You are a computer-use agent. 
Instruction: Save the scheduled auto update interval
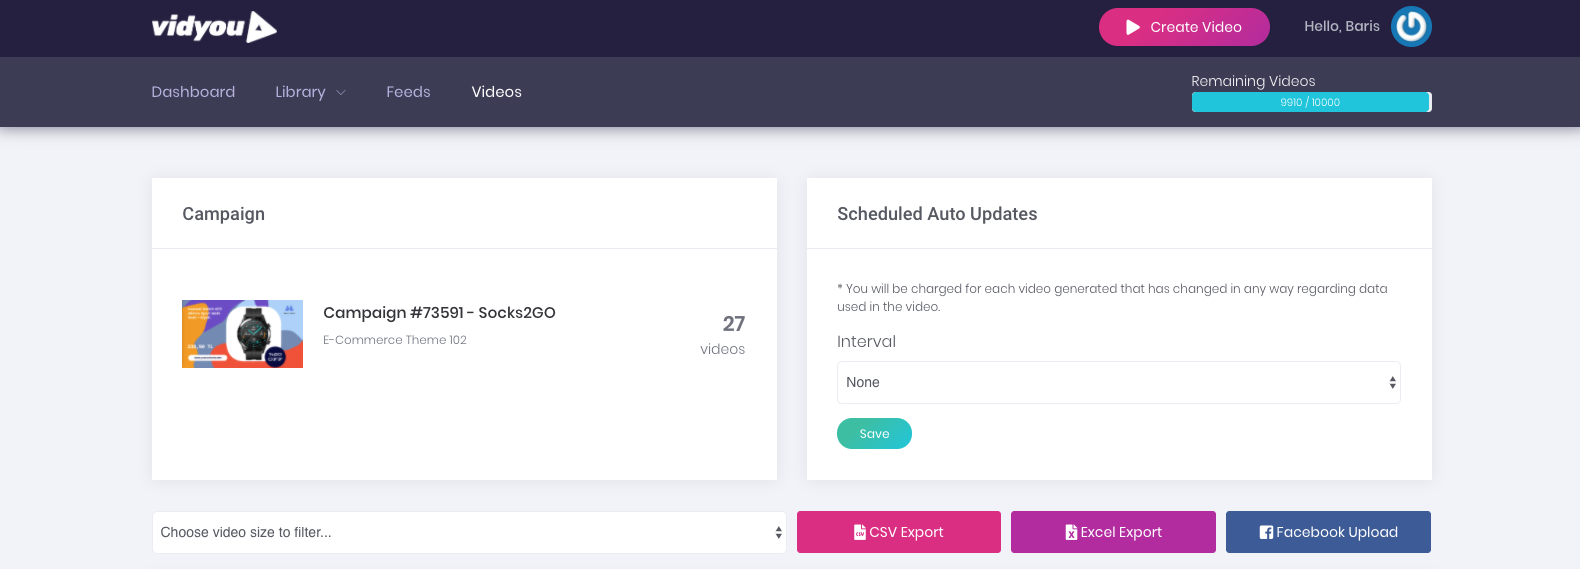coord(874,433)
